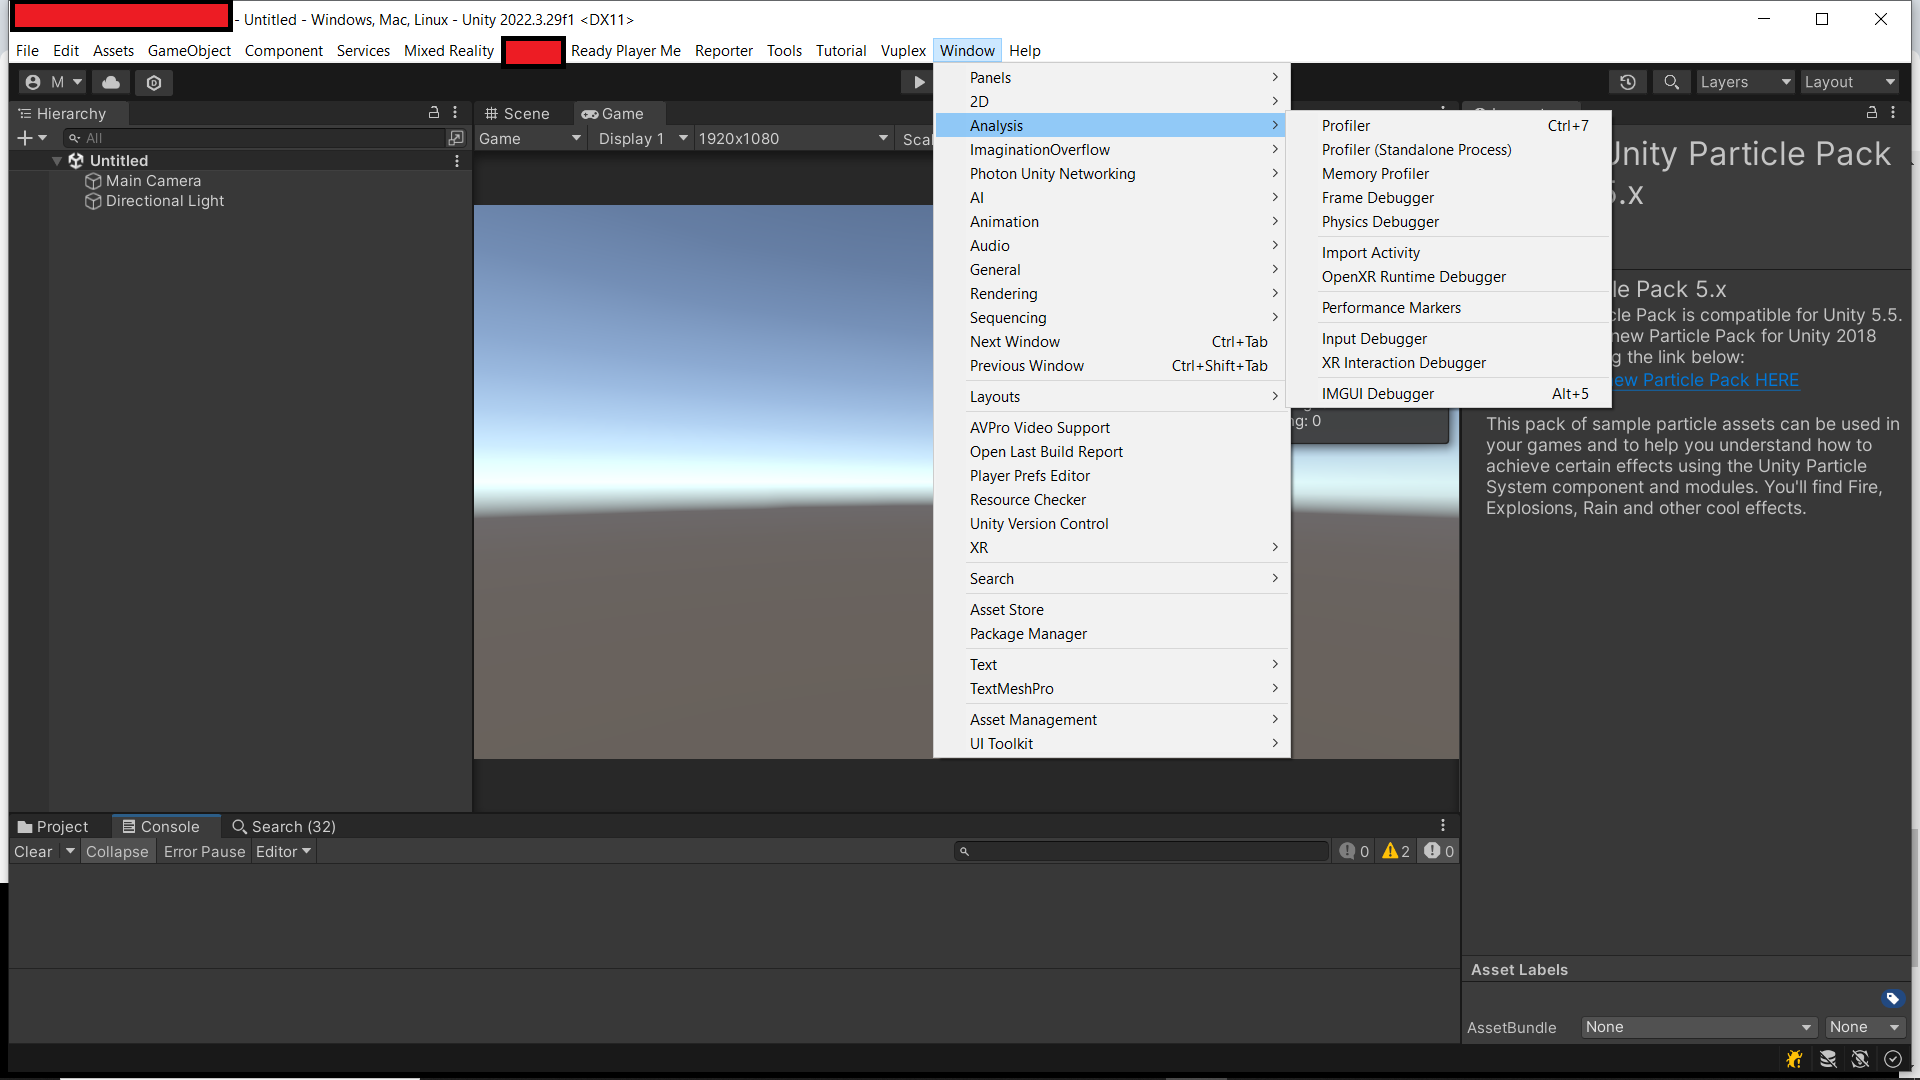The image size is (1920, 1080).
Task: Click the Undo History clock icon
Action: tap(1627, 82)
